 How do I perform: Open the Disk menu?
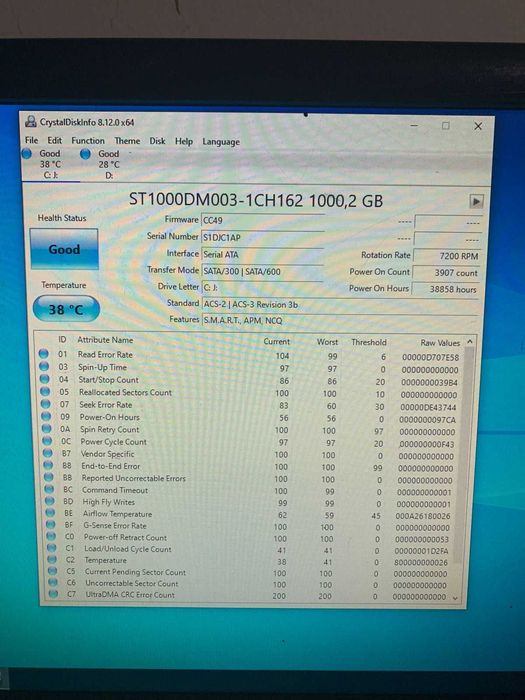(157, 141)
